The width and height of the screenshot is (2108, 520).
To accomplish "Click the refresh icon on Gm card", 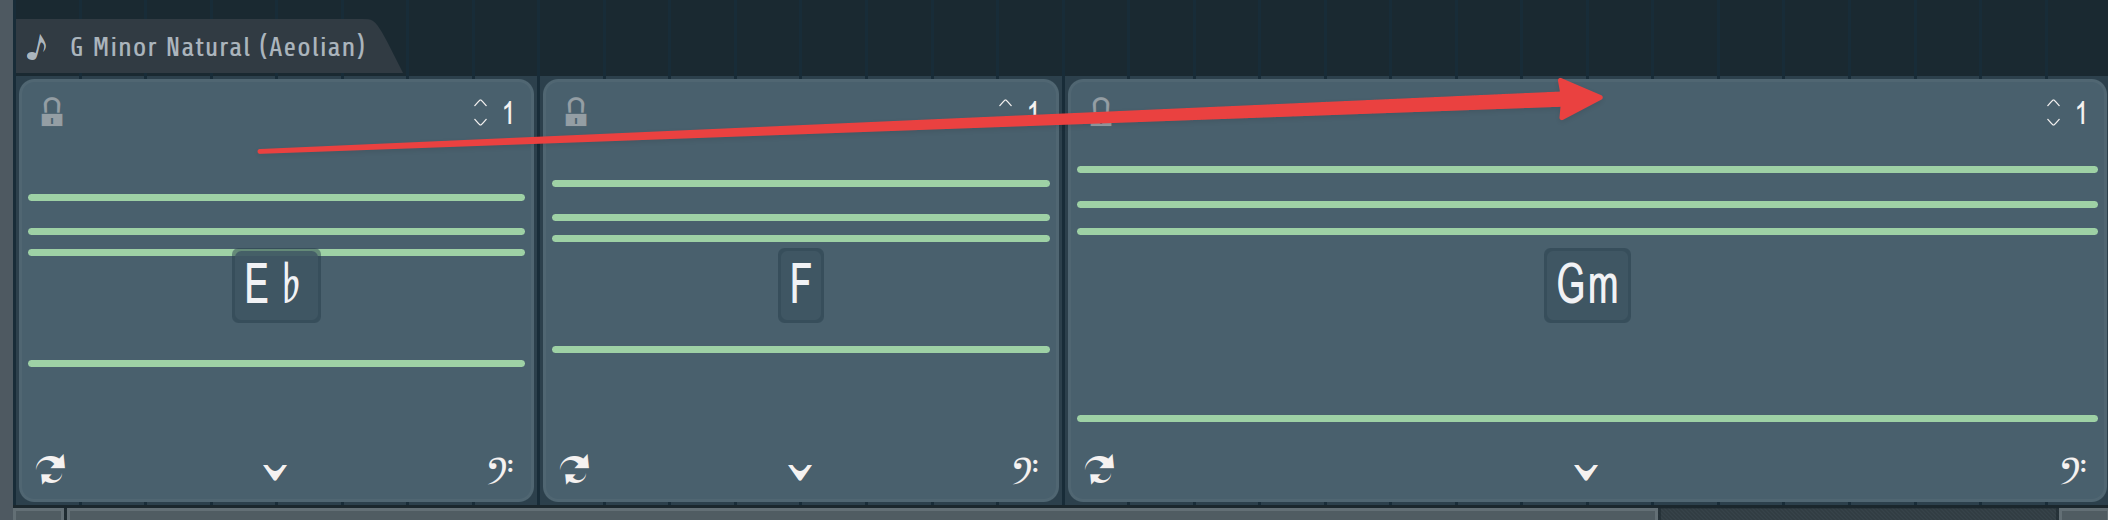I will coord(1100,469).
